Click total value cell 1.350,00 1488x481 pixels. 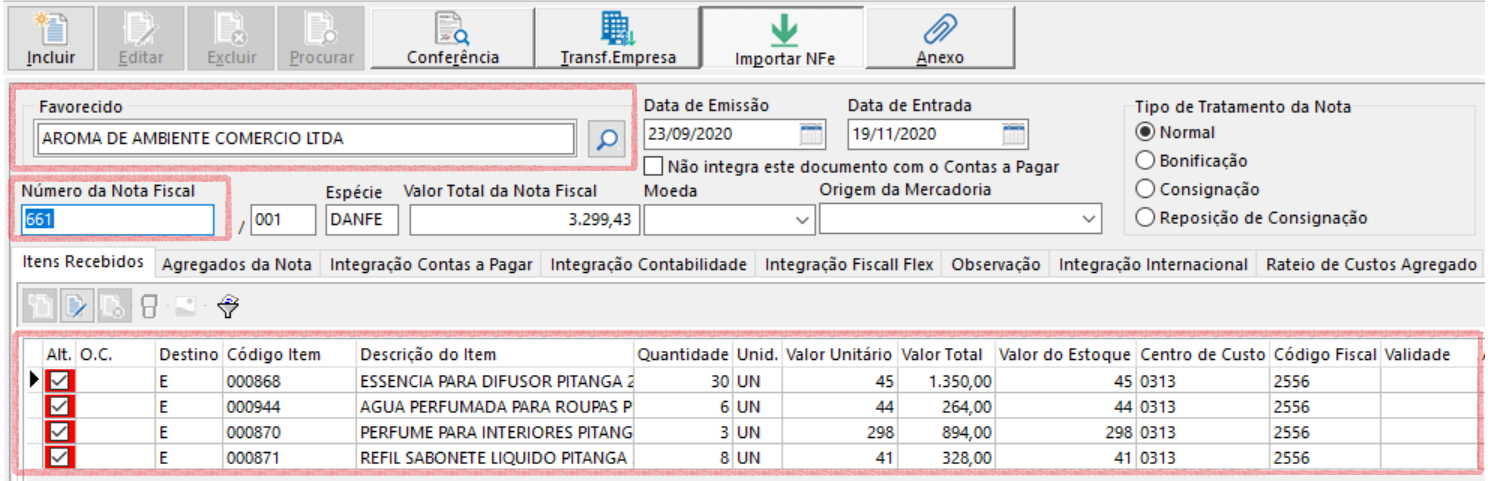946,380
